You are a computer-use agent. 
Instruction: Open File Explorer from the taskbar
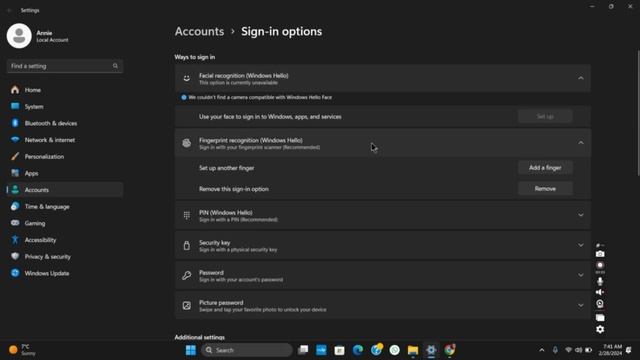coord(413,350)
